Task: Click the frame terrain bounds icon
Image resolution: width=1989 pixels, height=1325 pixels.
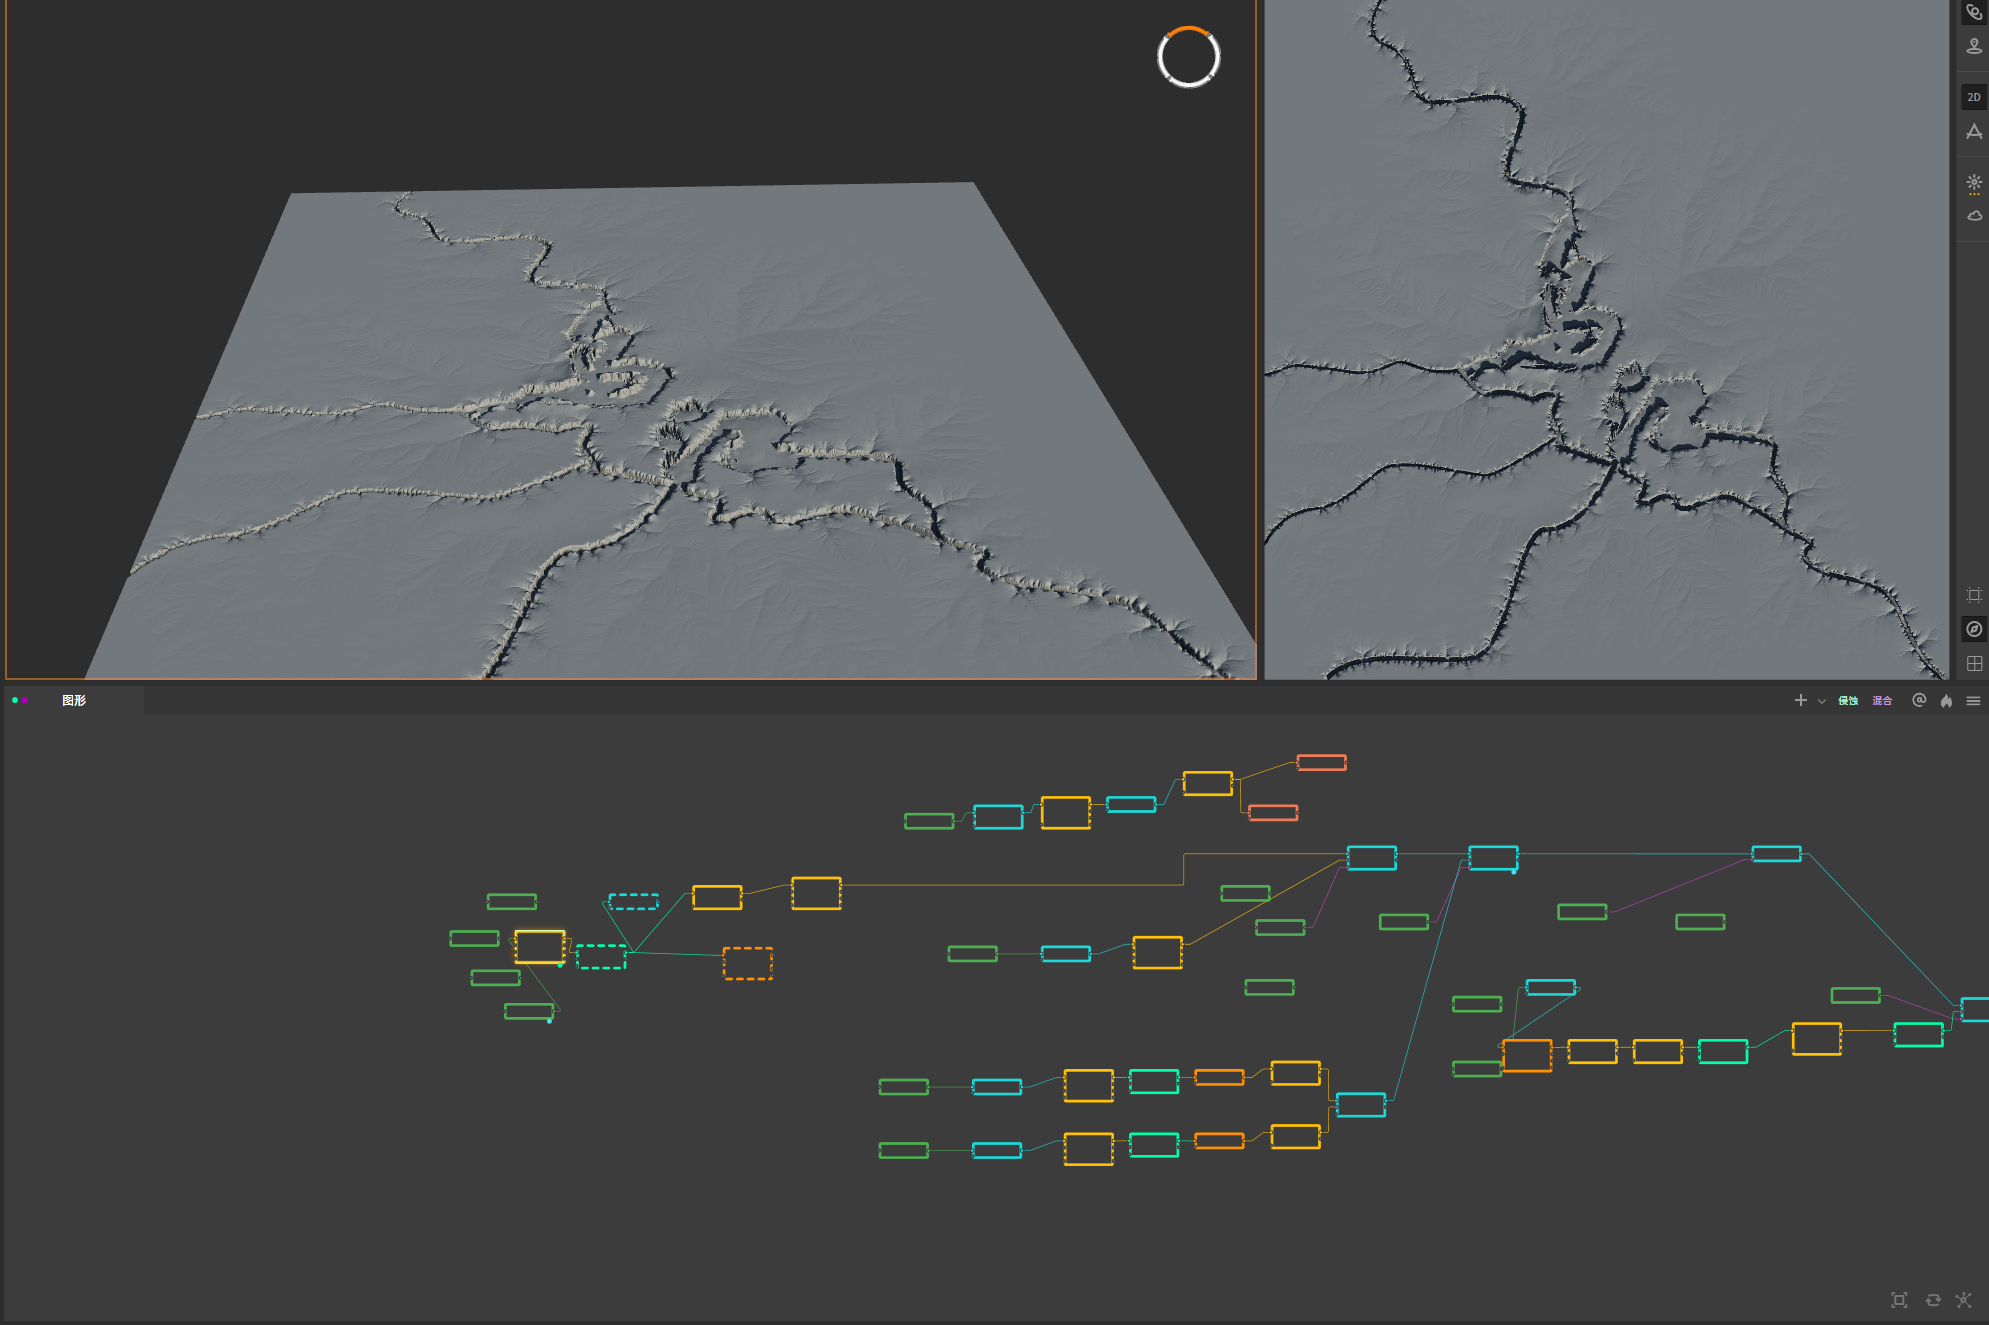Action: (x=1973, y=595)
